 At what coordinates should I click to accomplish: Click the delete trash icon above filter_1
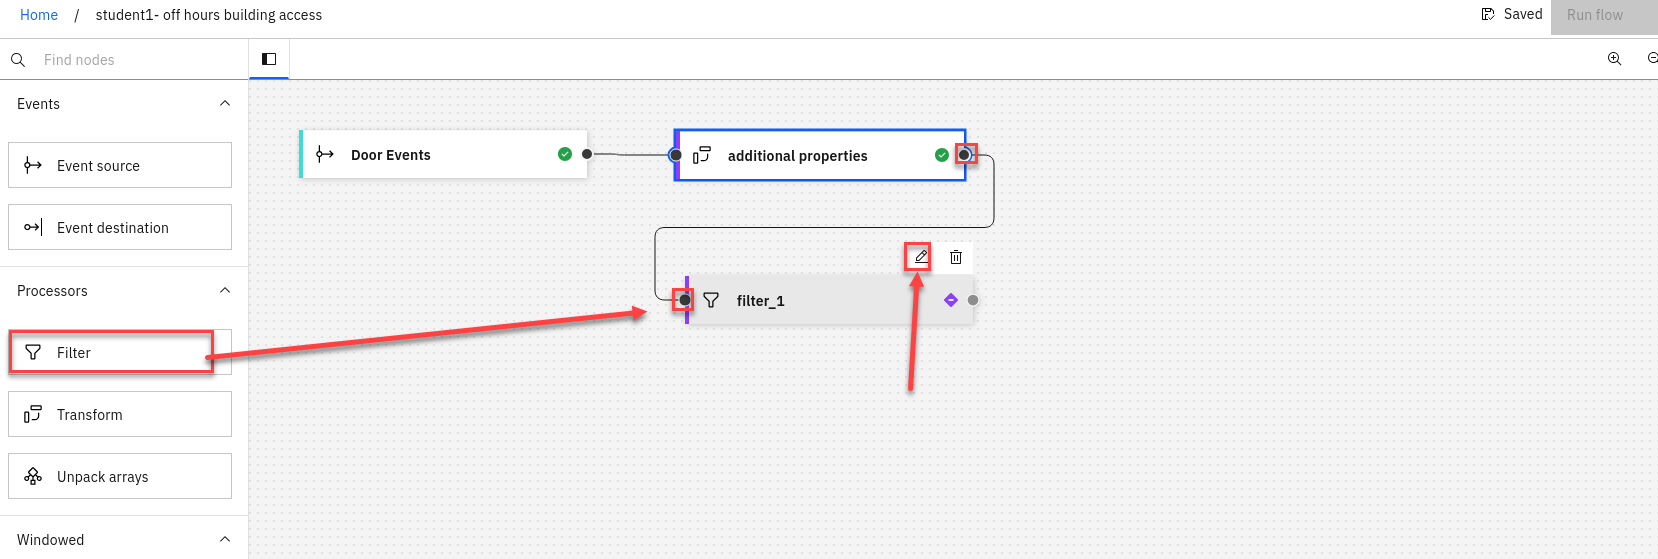[x=956, y=257]
